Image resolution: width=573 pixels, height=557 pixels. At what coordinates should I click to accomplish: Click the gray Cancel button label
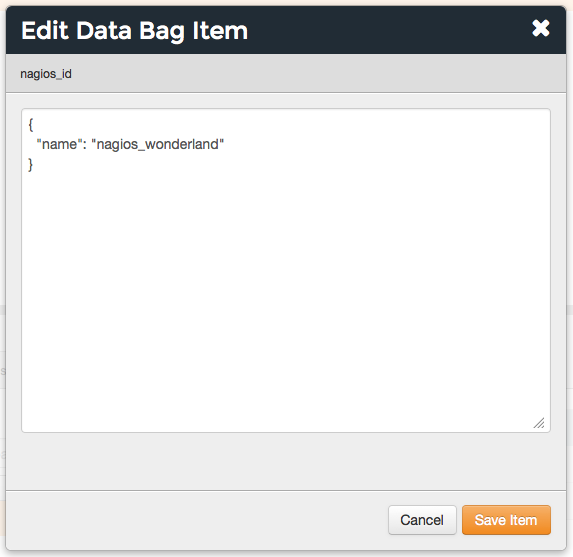(422, 520)
